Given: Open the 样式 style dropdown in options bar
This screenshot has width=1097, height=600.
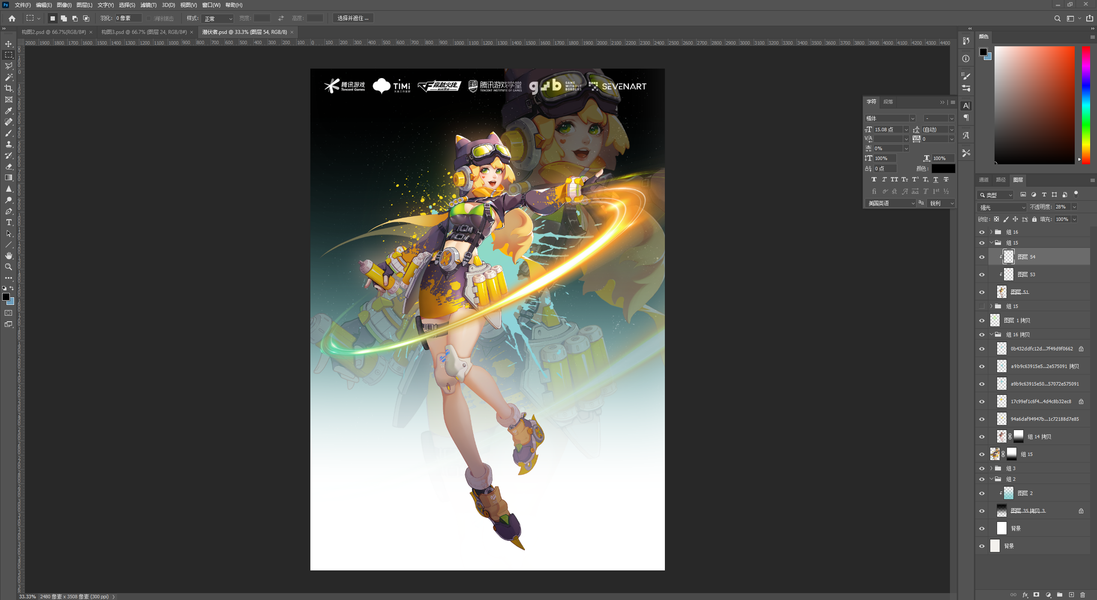Looking at the screenshot, I should coord(218,18).
